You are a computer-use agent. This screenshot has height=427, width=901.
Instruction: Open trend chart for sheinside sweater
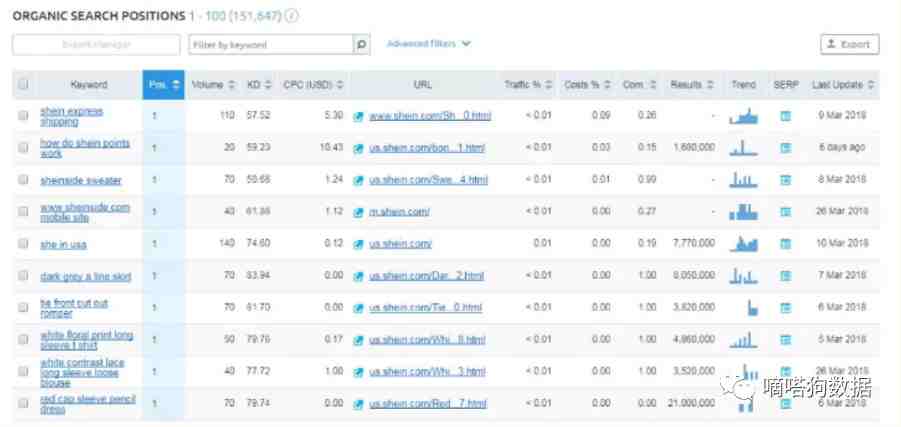(744, 180)
